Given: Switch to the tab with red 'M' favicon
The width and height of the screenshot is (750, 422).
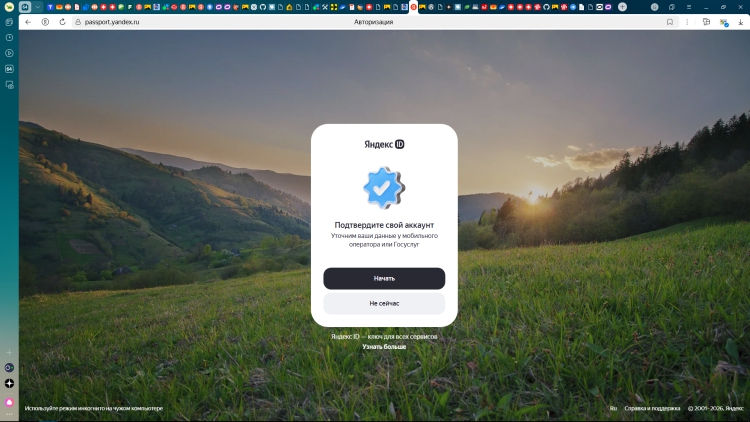Looking at the screenshot, I should coord(484,7).
